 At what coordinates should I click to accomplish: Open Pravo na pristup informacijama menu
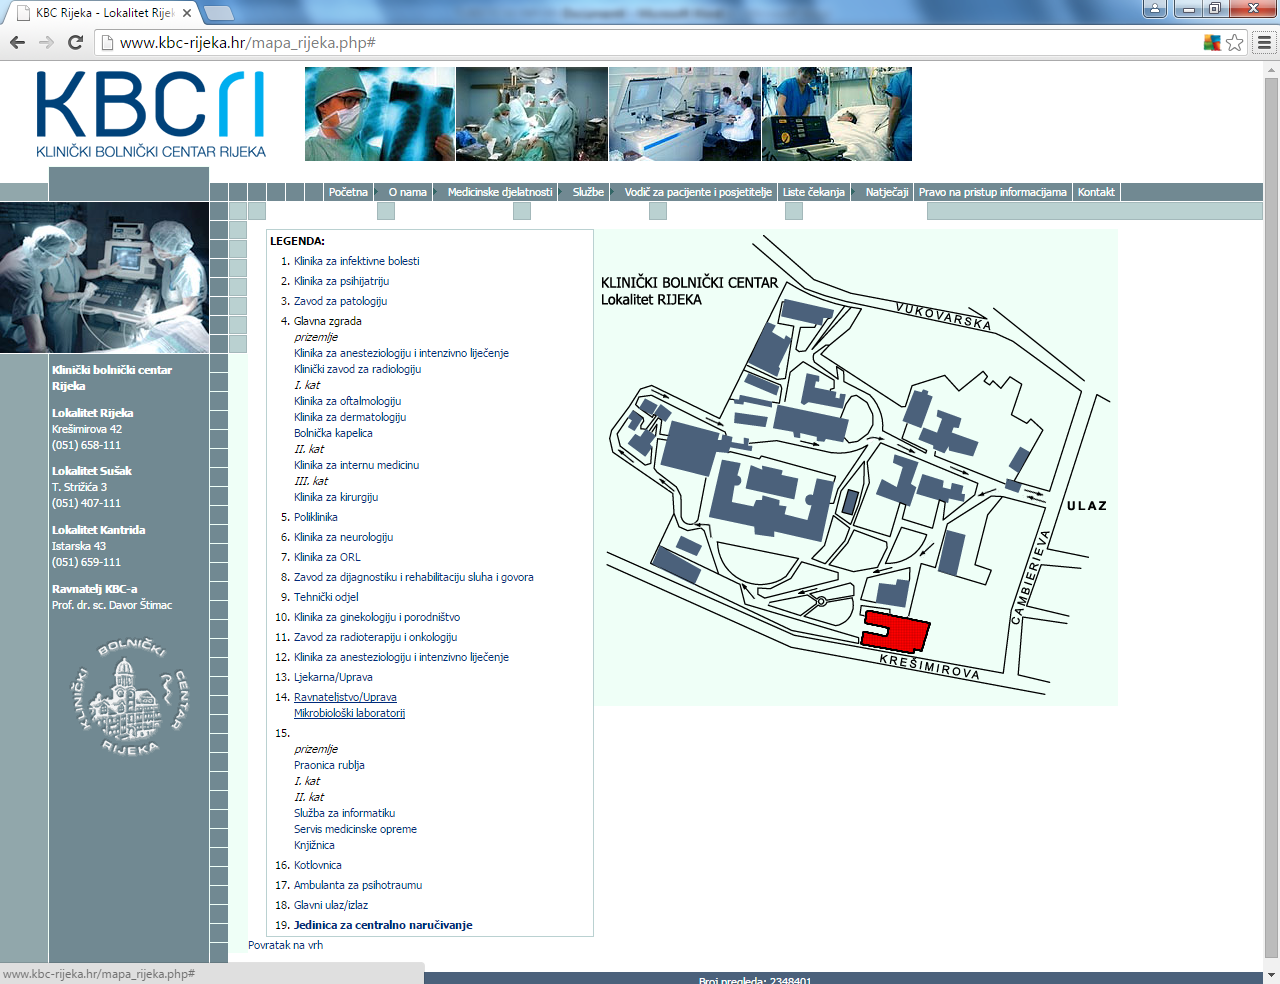993,192
